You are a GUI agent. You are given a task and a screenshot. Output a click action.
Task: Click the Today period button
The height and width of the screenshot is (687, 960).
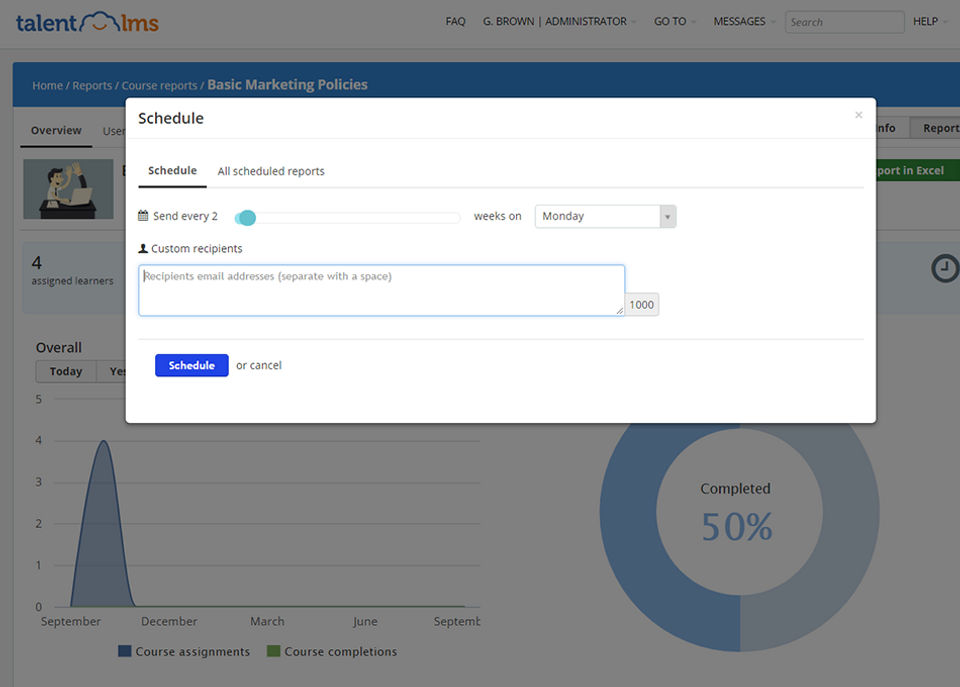point(66,372)
